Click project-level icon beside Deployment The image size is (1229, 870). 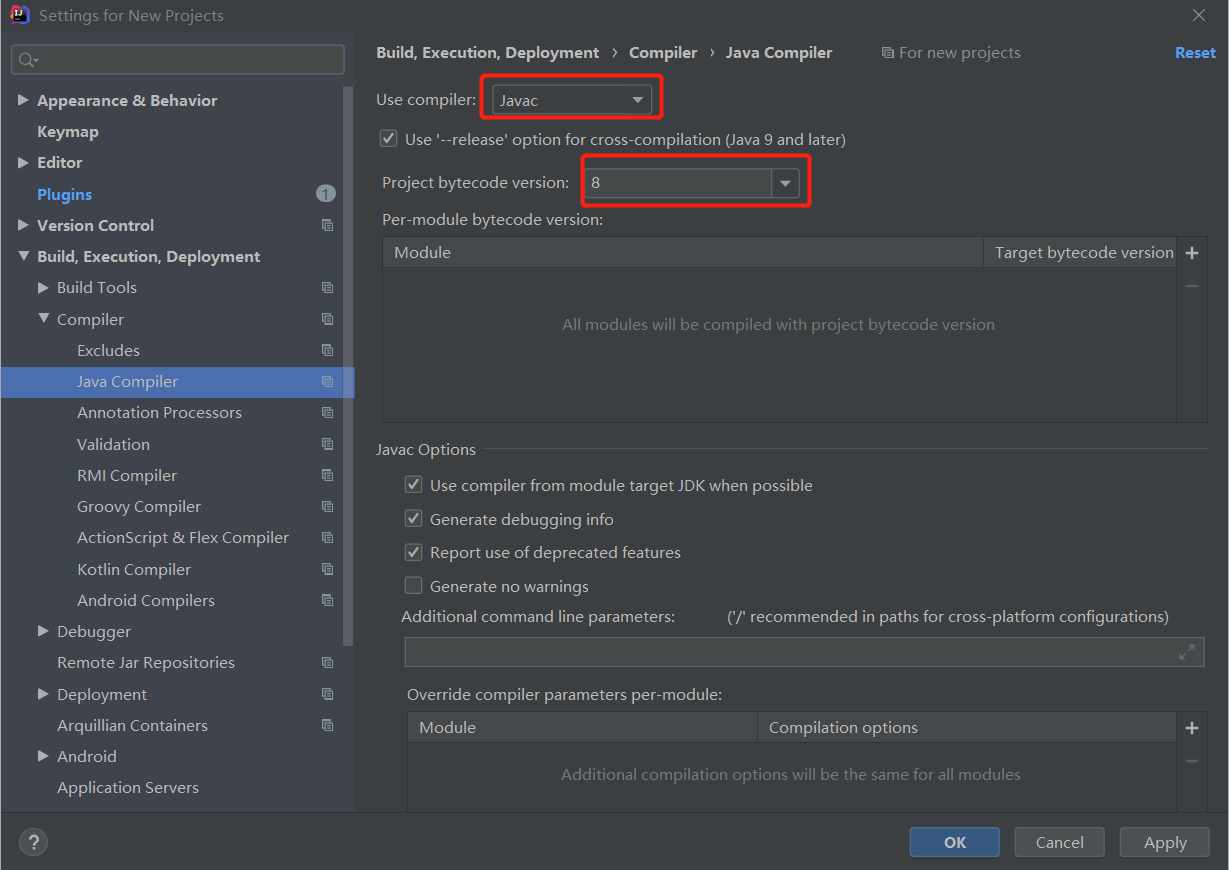(327, 695)
